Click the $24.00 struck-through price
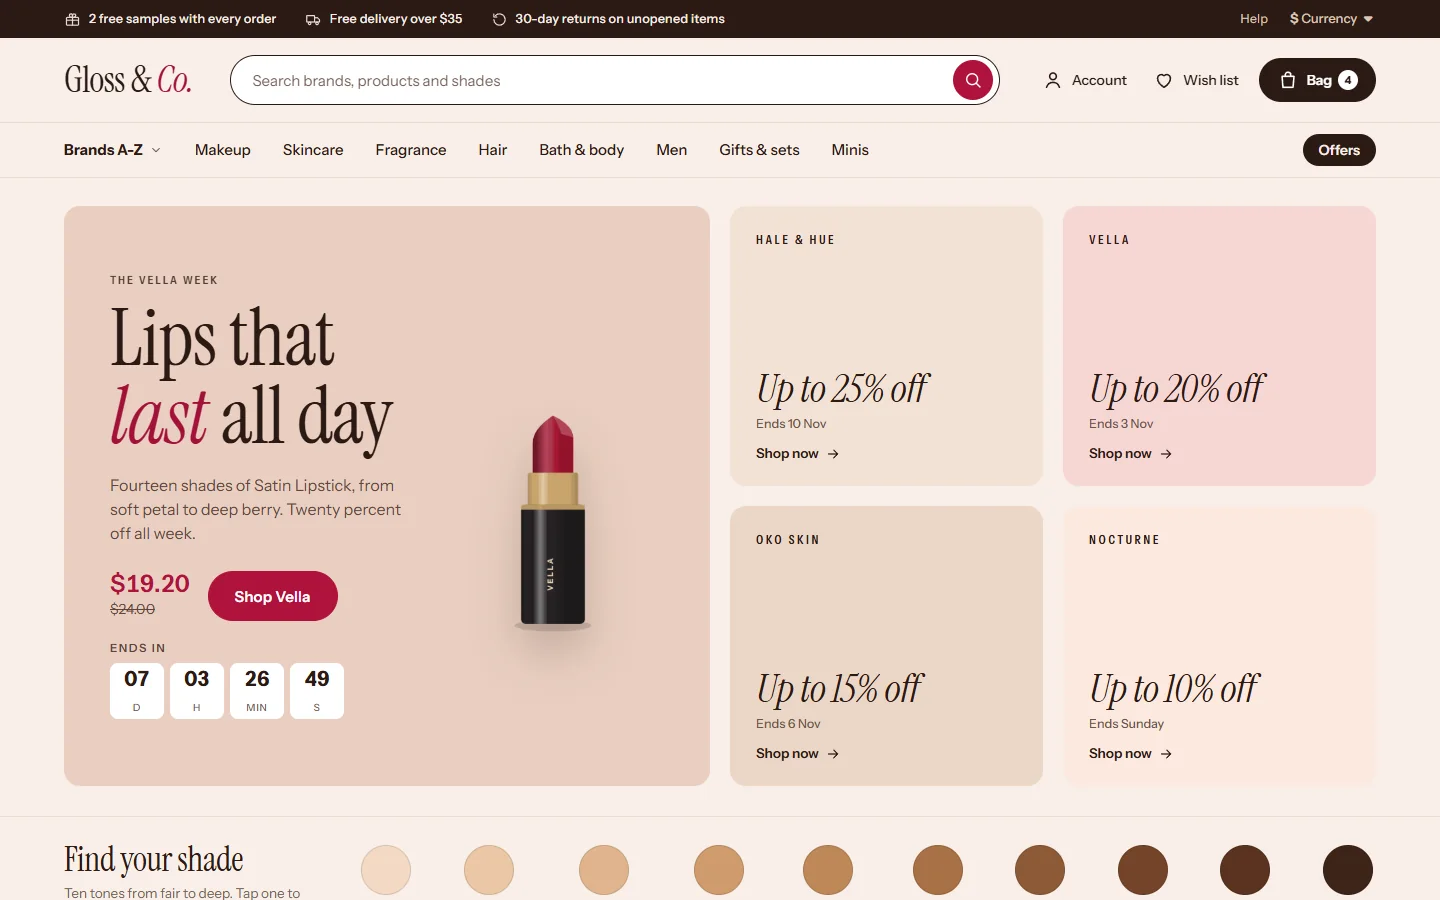 (x=132, y=609)
